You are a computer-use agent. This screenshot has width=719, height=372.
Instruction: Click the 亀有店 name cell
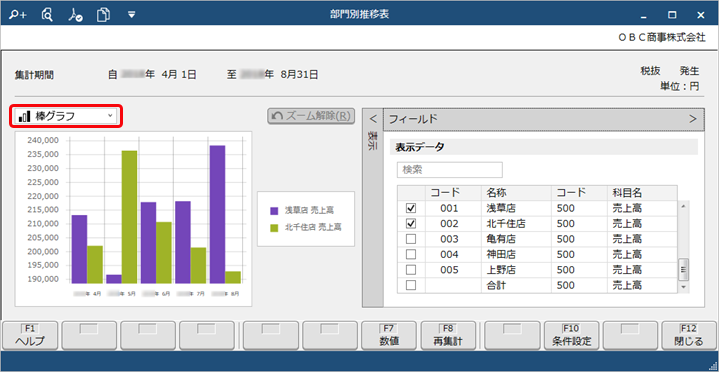pyautogui.click(x=516, y=239)
